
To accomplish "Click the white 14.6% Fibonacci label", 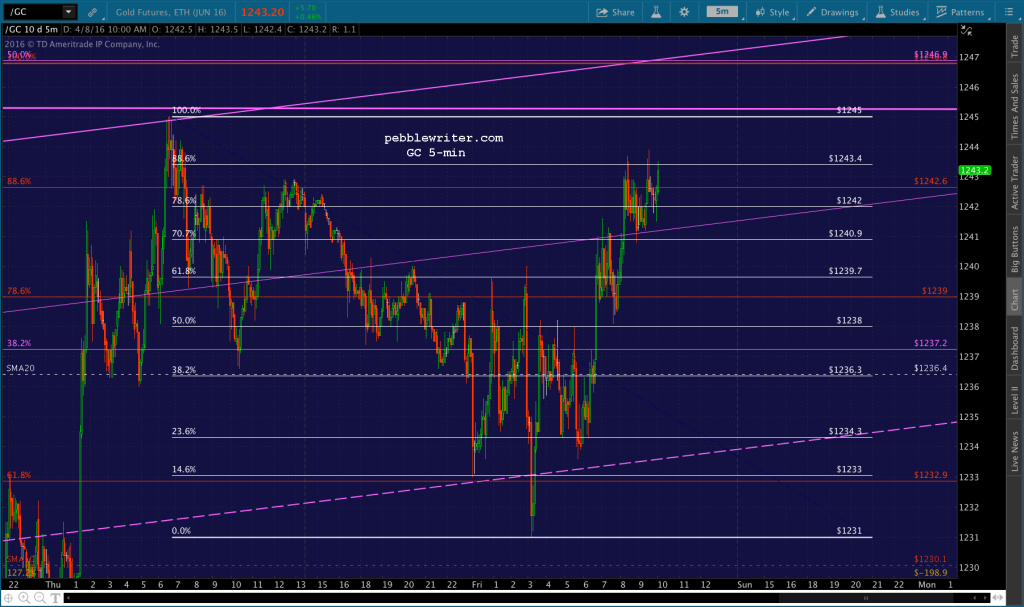I will point(184,469).
